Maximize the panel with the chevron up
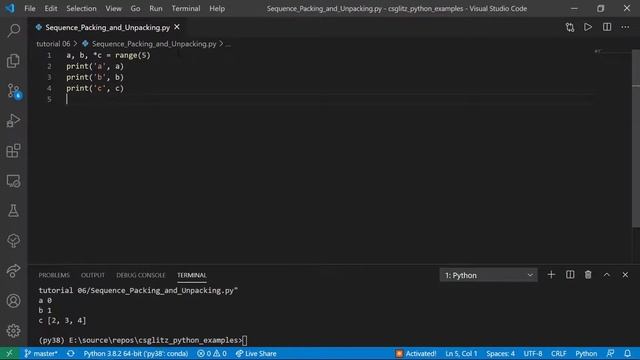Image resolution: width=640 pixels, height=360 pixels. [x=607, y=275]
